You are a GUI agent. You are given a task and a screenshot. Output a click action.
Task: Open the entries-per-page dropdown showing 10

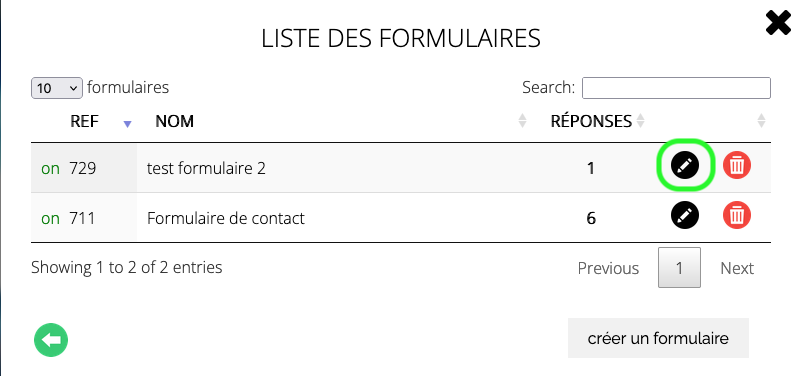tap(57, 88)
